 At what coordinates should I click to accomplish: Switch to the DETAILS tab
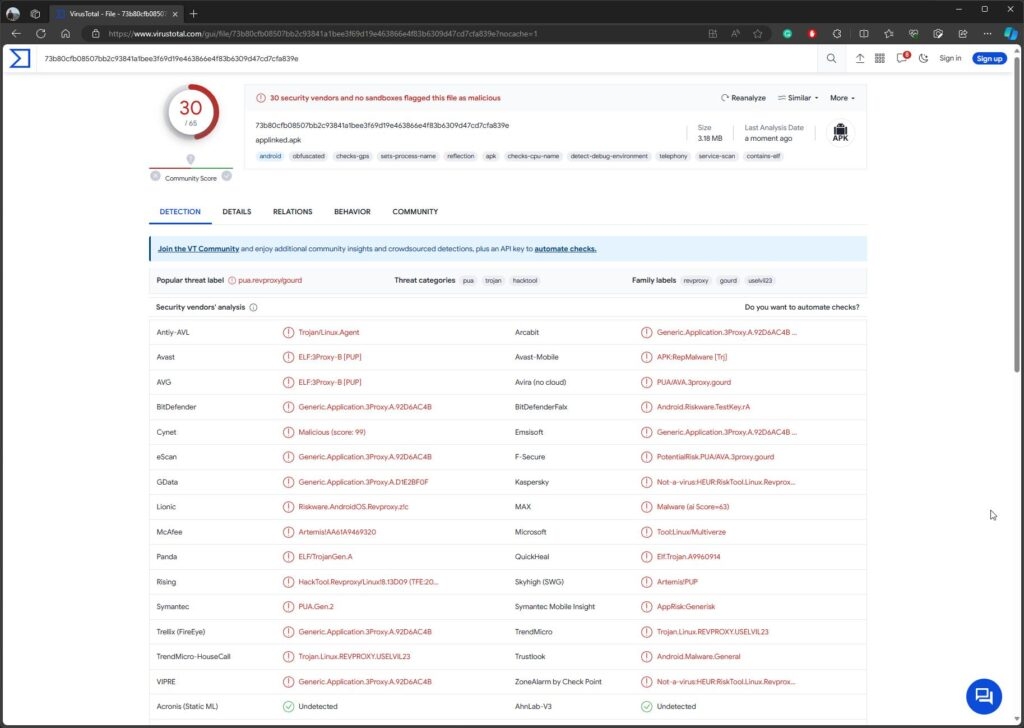236,212
